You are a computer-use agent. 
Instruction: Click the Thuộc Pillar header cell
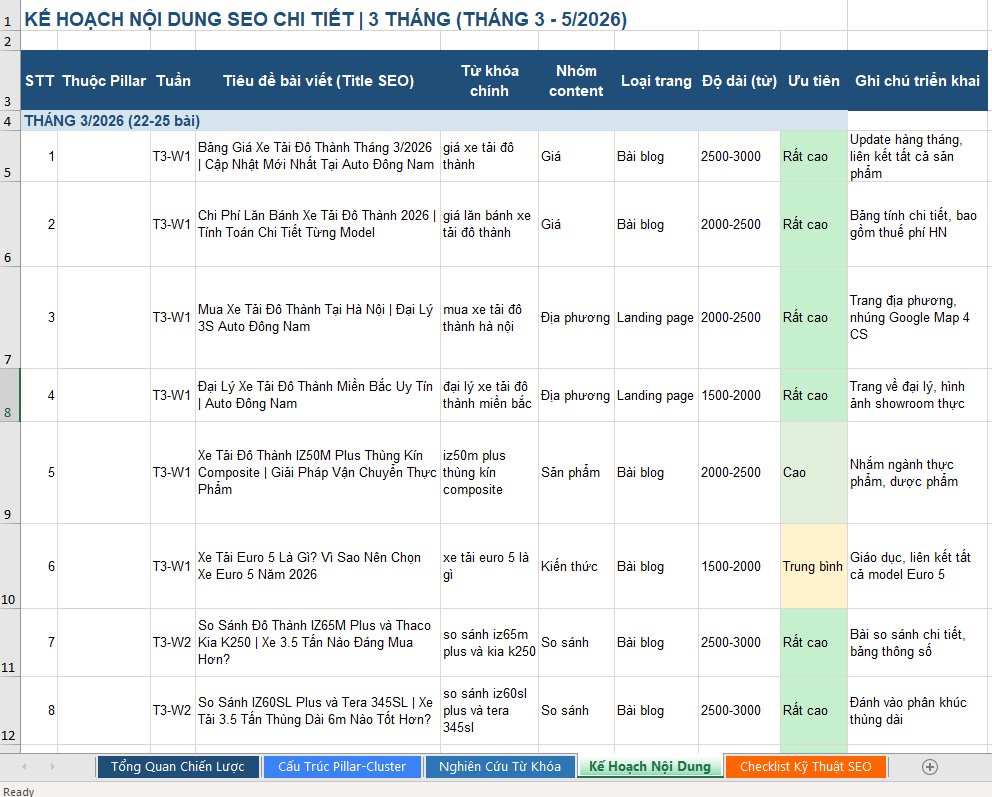(104, 80)
